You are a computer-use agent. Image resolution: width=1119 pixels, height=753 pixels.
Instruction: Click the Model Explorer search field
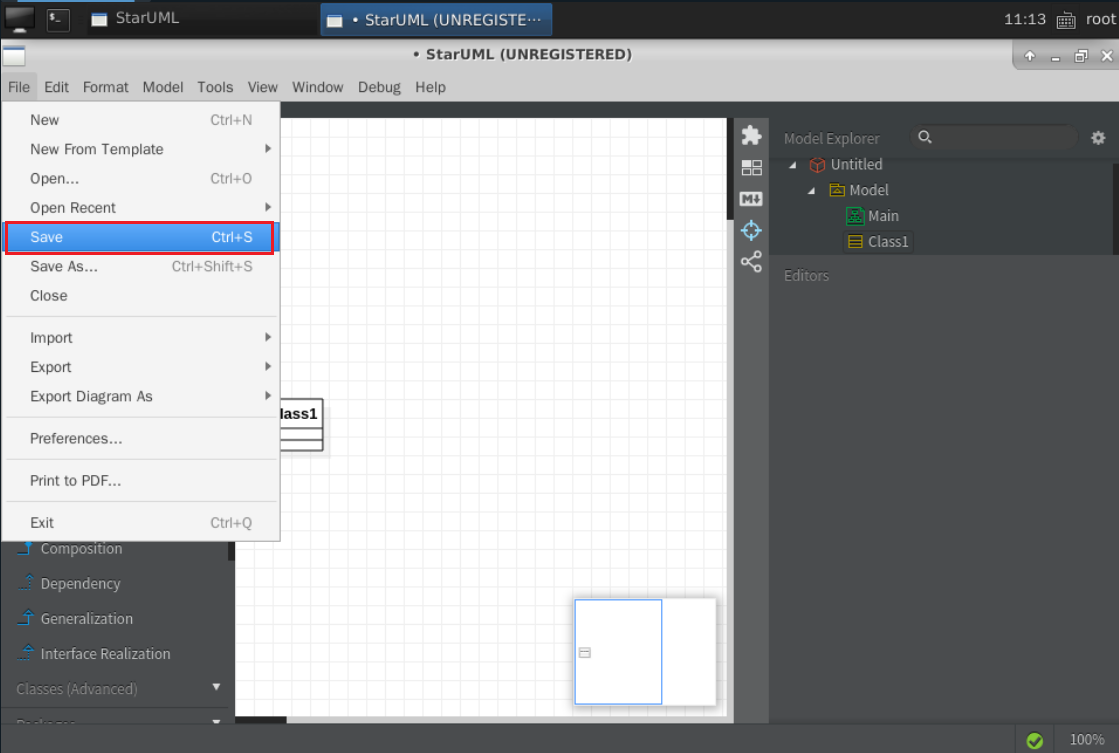(994, 137)
